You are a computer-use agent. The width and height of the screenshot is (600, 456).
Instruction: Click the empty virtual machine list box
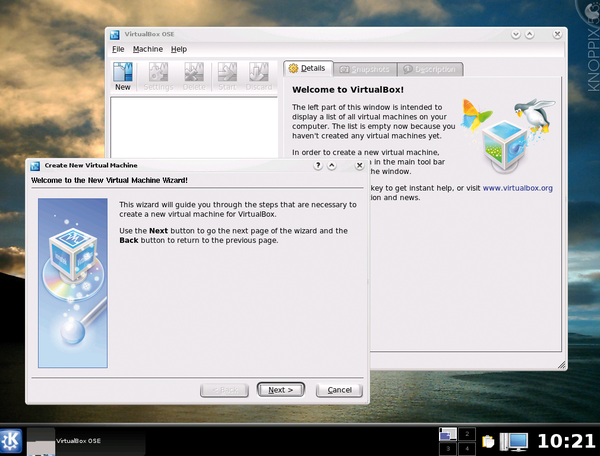click(194, 127)
